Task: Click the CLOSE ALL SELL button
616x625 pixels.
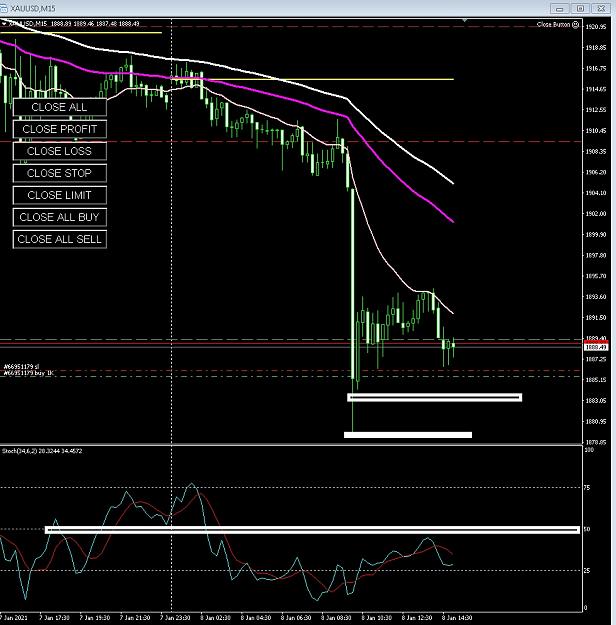Action: (x=59, y=239)
